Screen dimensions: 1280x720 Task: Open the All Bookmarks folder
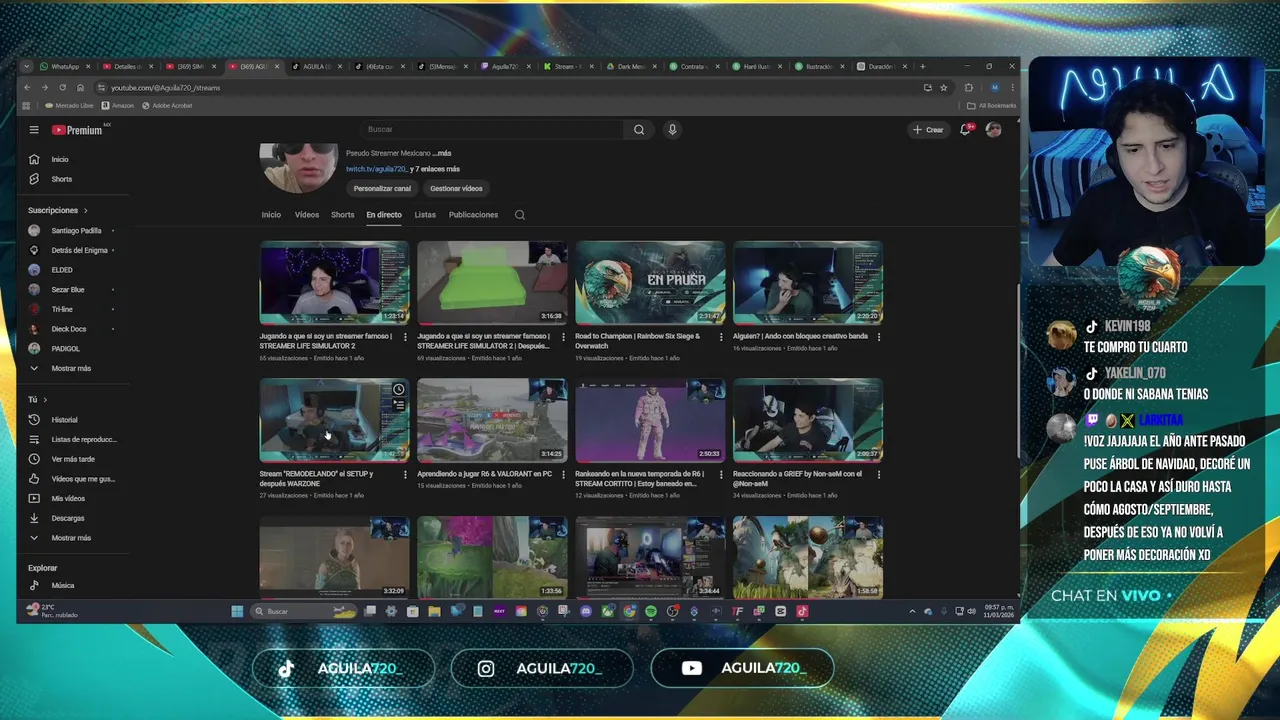991,105
